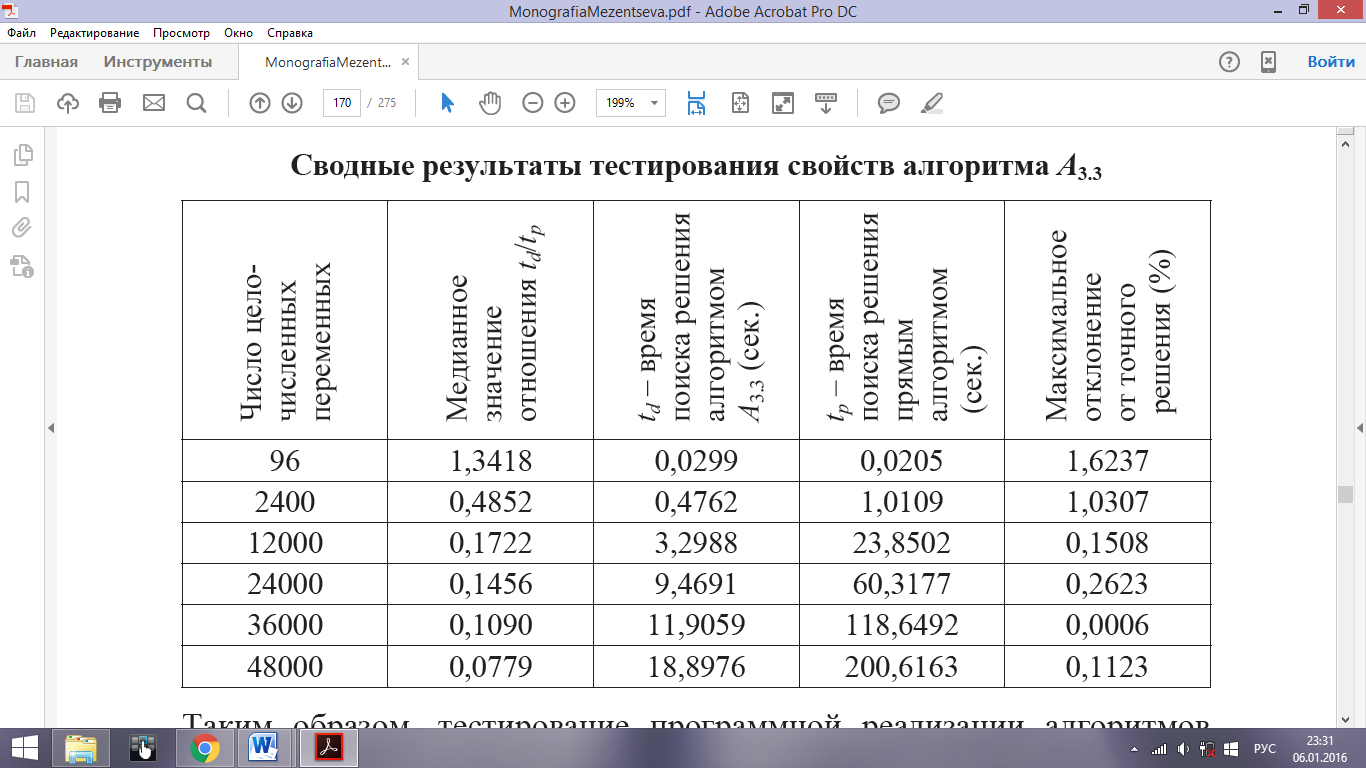Go to next page arrow
Image resolution: width=1366 pixels, height=768 pixels.
(x=292, y=103)
